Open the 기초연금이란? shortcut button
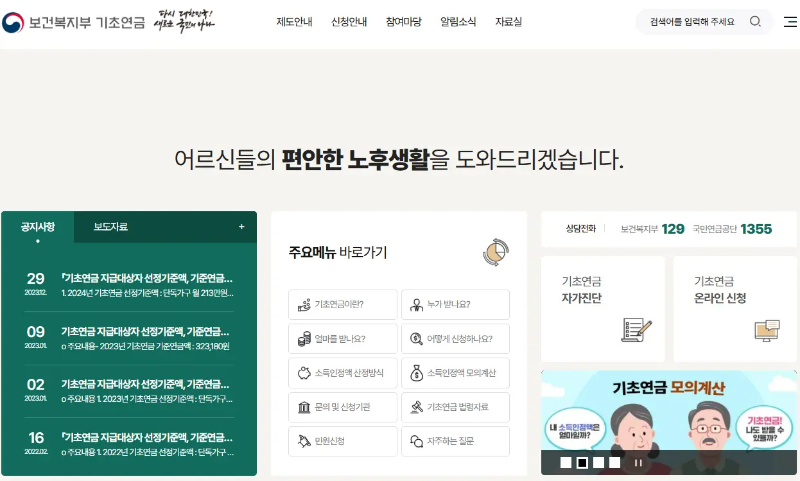Screen dimensions: 800x481 point(343,305)
